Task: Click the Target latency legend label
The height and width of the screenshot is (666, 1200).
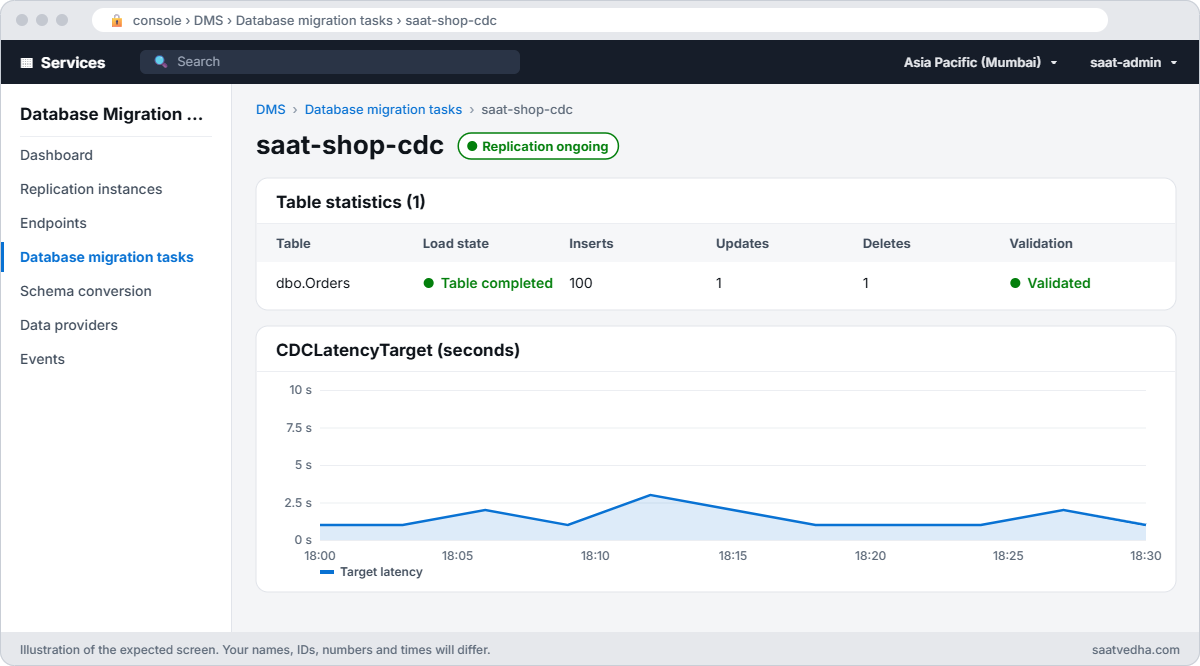Action: (381, 572)
